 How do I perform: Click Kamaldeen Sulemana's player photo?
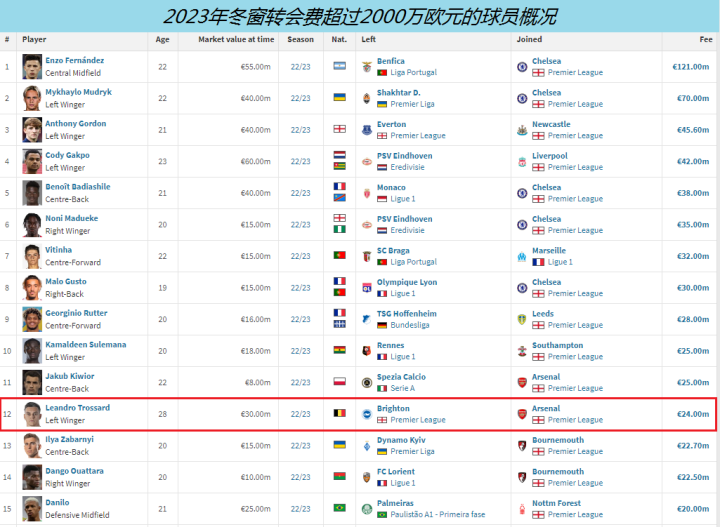[32, 351]
